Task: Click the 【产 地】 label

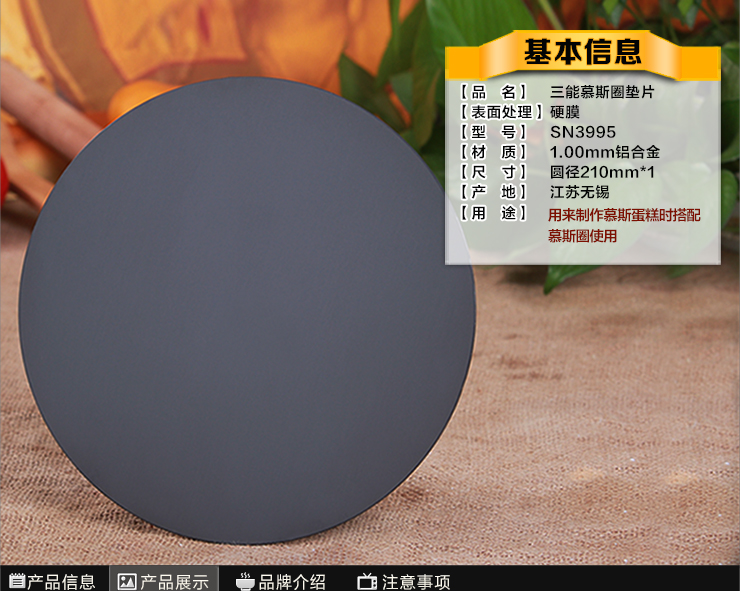Action: 494,192
